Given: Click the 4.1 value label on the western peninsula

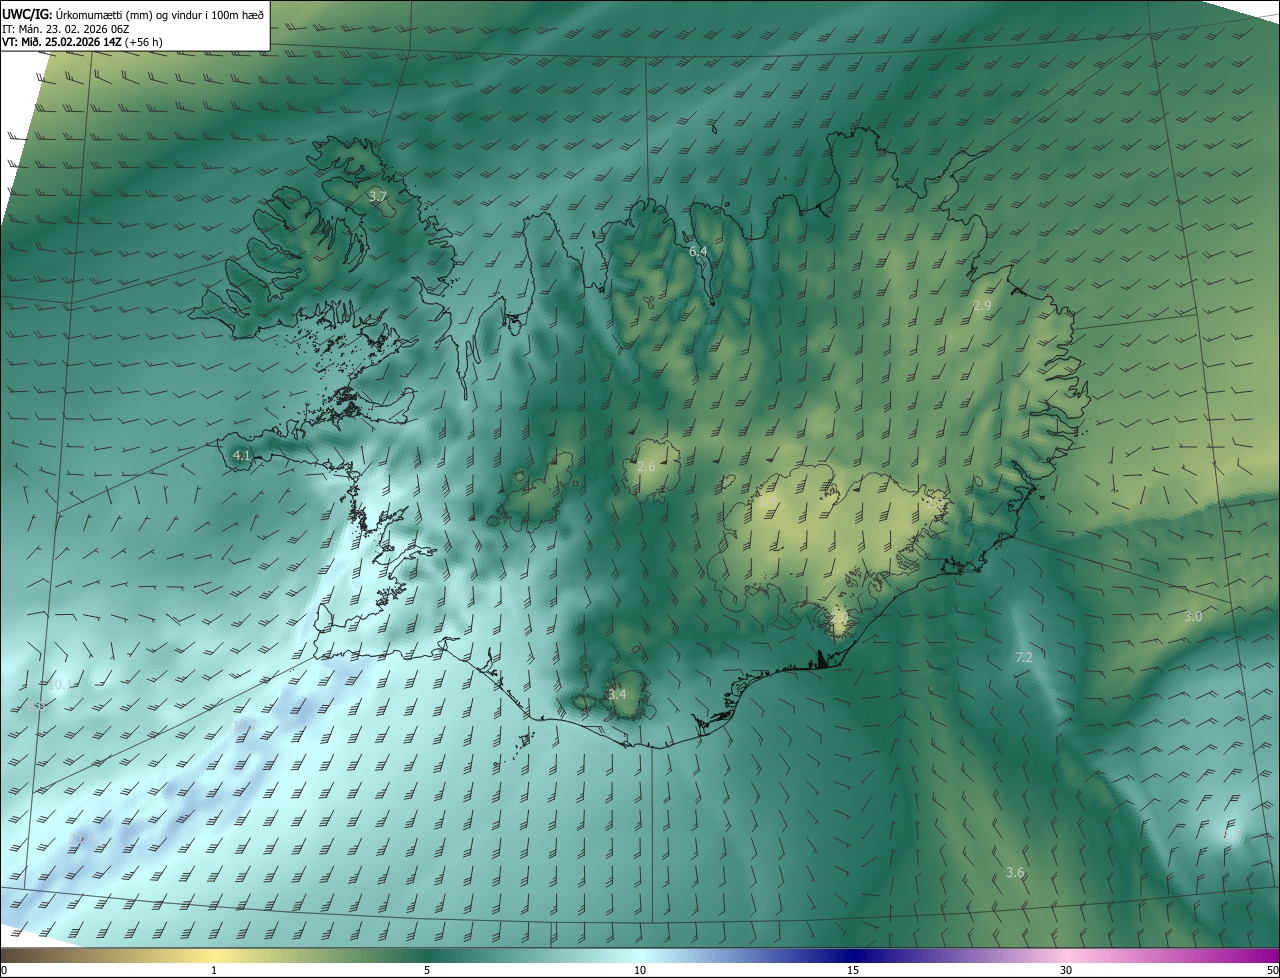Looking at the screenshot, I should click(241, 455).
